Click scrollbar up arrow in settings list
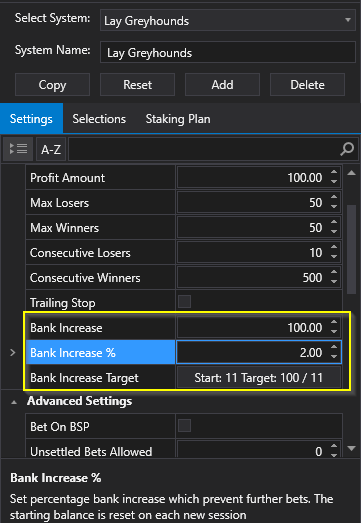Screen dimensions: 361x523 coord(351,173)
